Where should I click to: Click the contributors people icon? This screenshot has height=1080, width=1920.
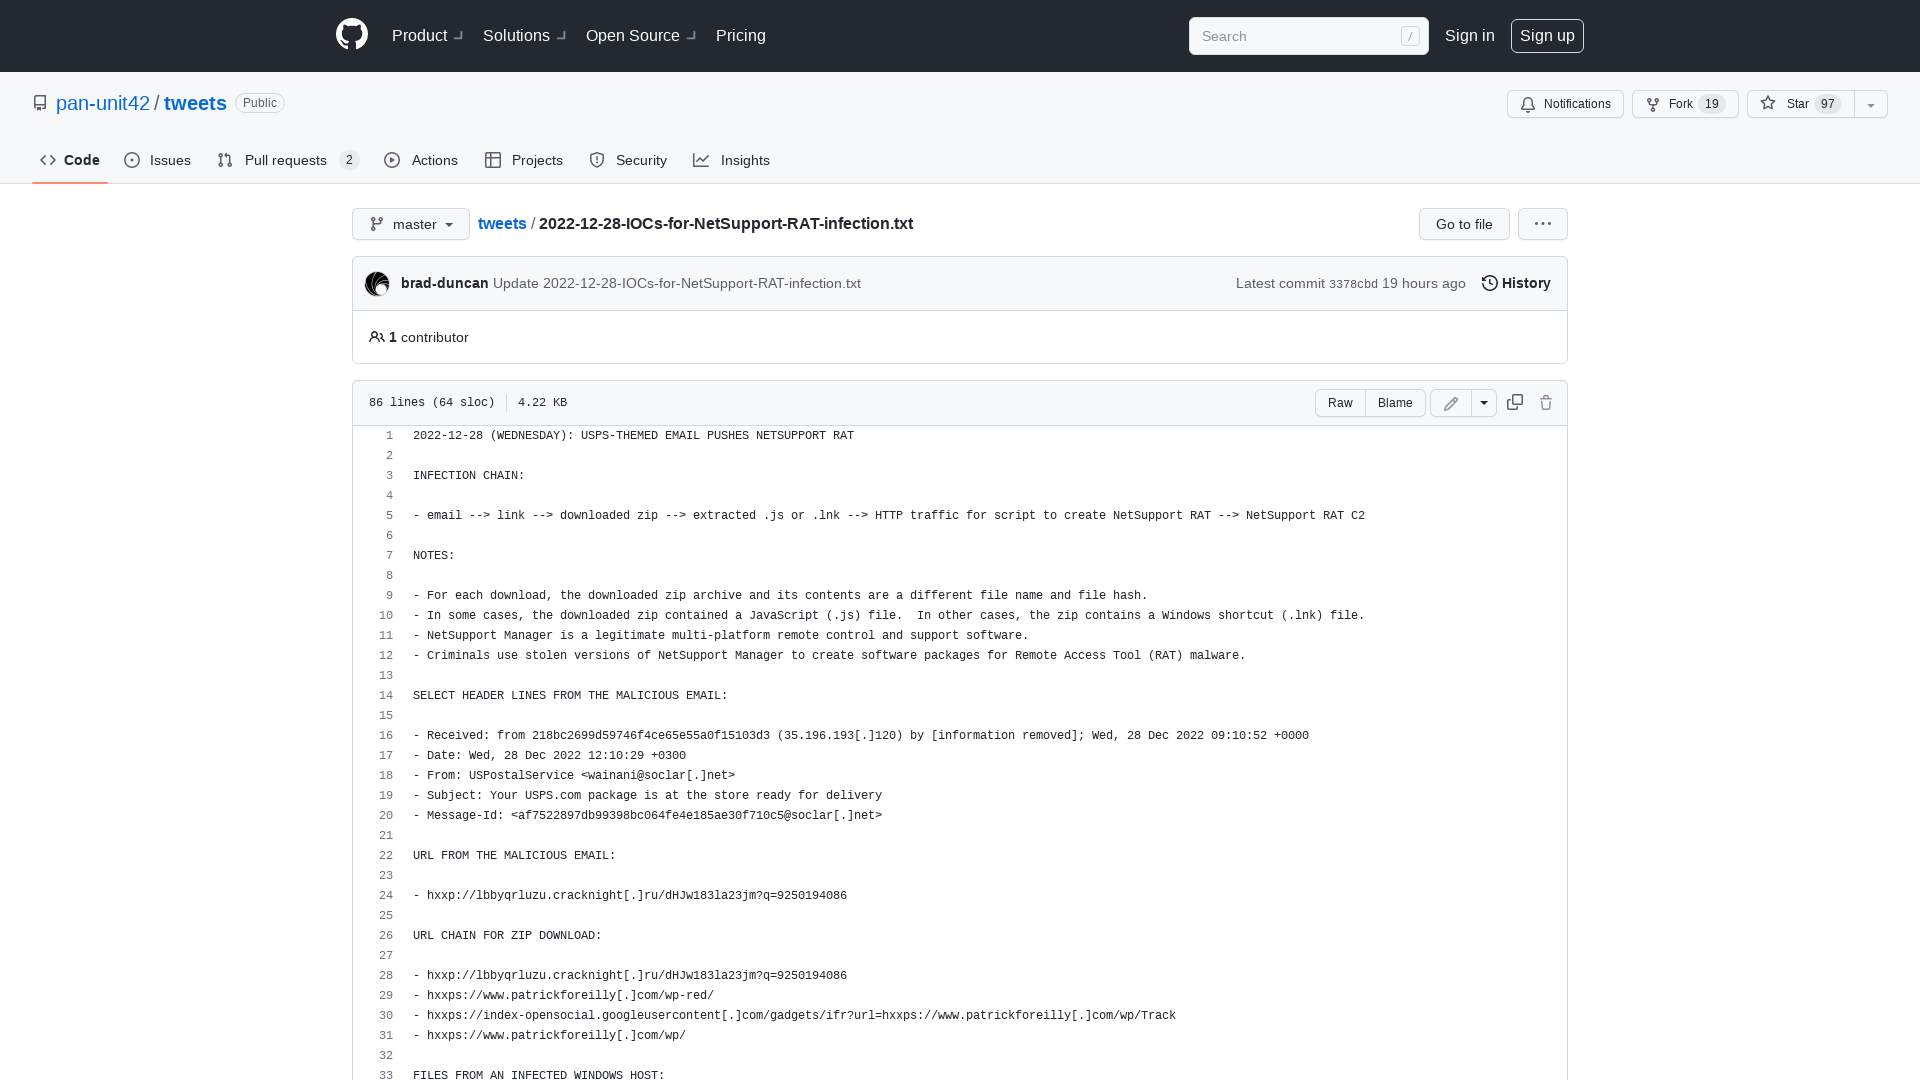point(376,337)
